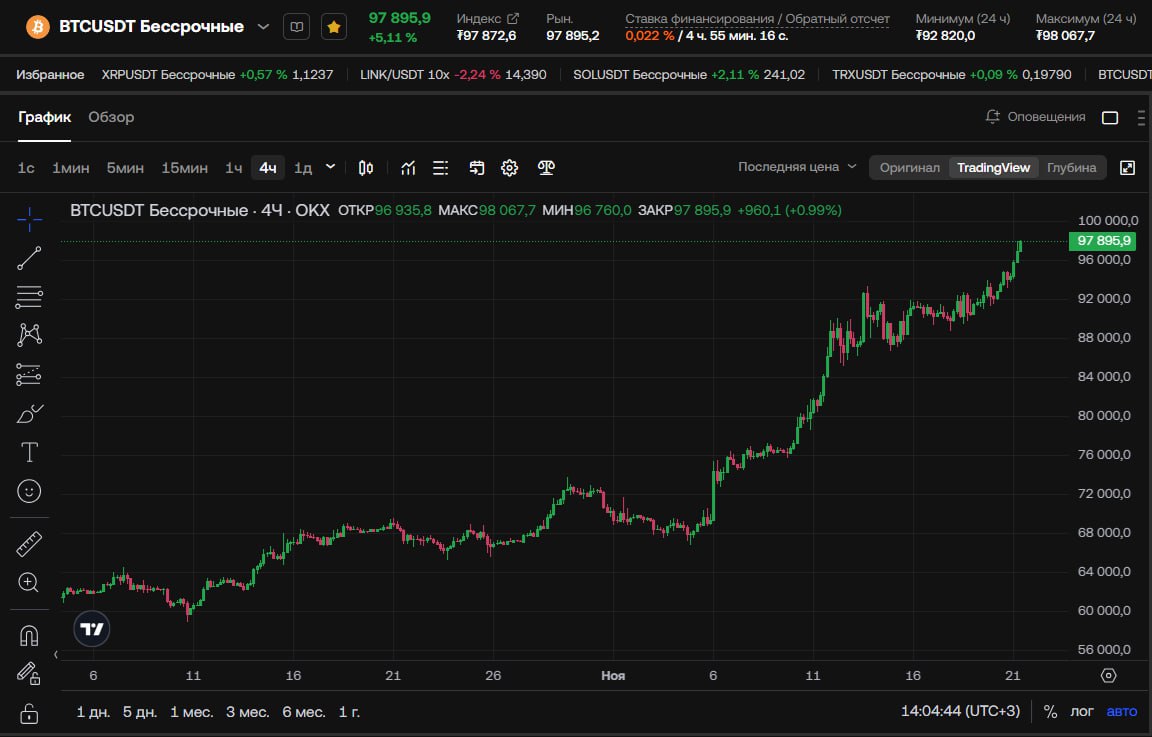Viewport: 1152px width, 737px height.
Task: Switch to the Обзор tab
Action: click(x=111, y=117)
